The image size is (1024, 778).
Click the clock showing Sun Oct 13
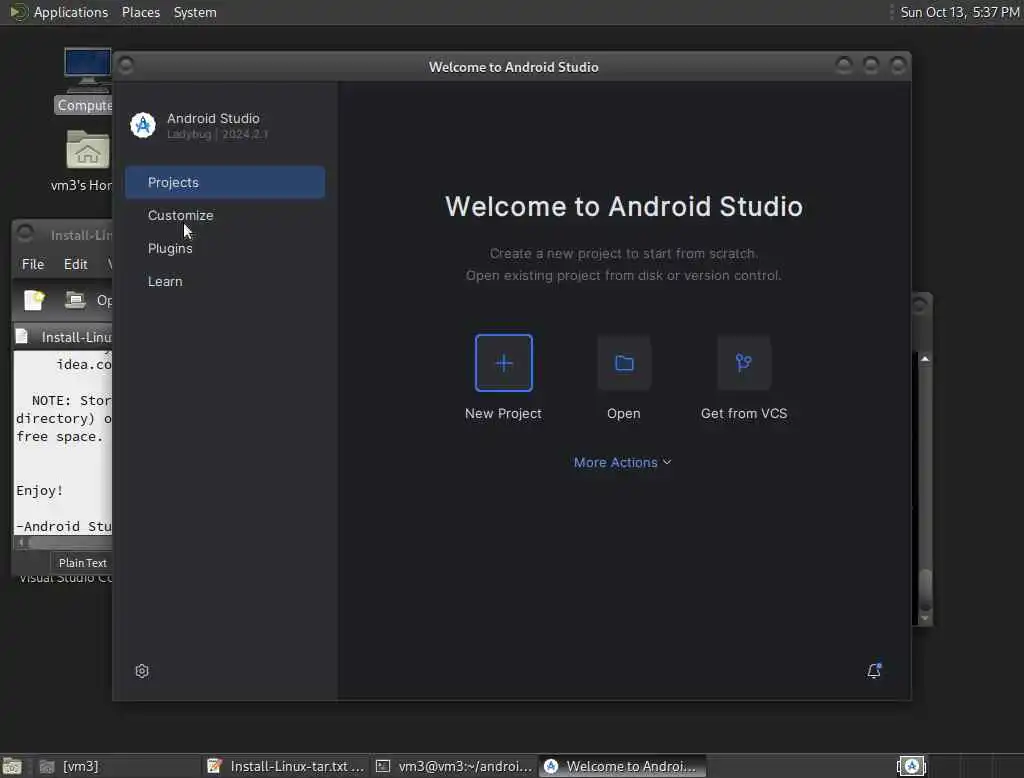click(x=959, y=12)
